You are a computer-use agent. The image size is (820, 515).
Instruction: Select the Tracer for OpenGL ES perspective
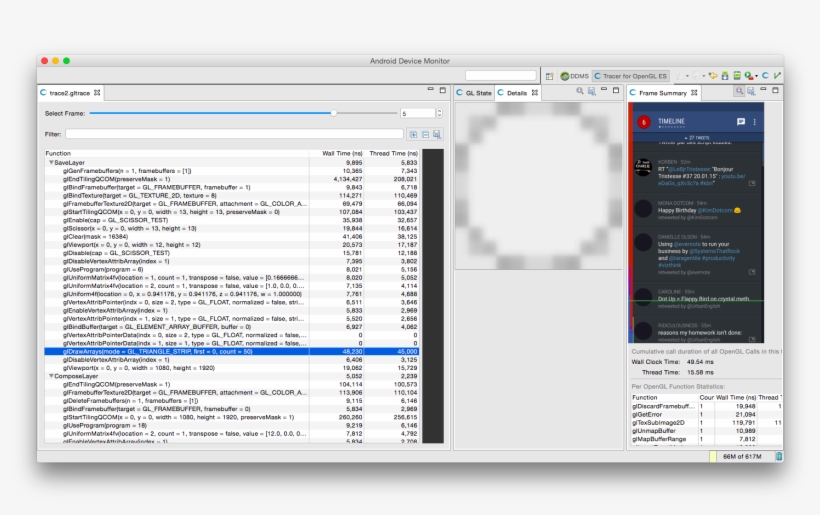pos(631,76)
